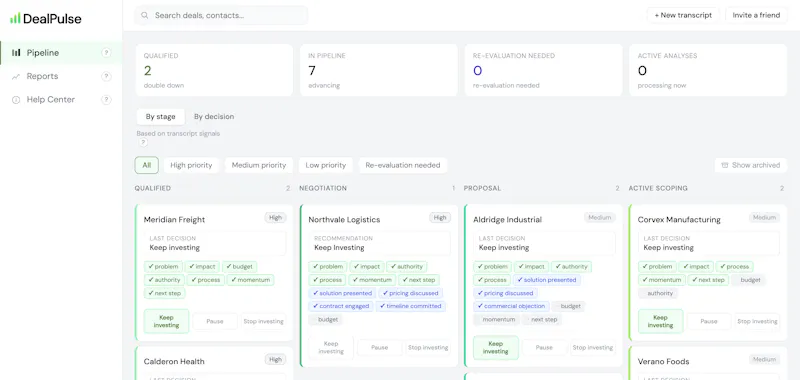Screen dimensions: 800x380
Task: Click contract engaged tag on Northvale
Action: coord(341,307)
